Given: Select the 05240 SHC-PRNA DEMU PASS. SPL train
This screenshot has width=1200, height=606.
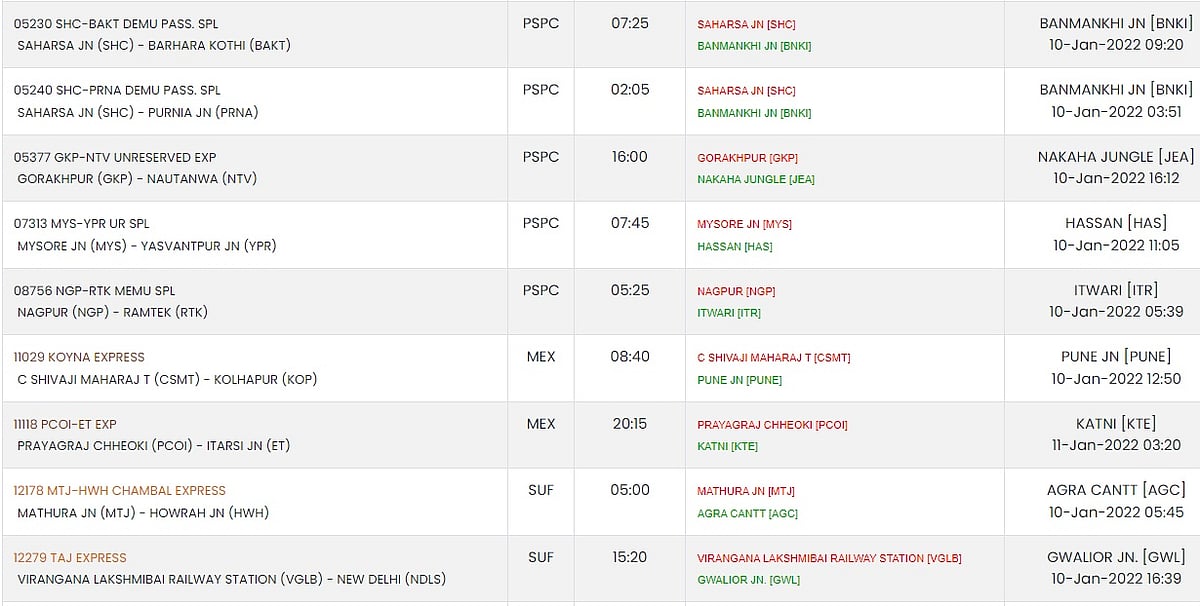Looking at the screenshot, I should click(x=117, y=90).
